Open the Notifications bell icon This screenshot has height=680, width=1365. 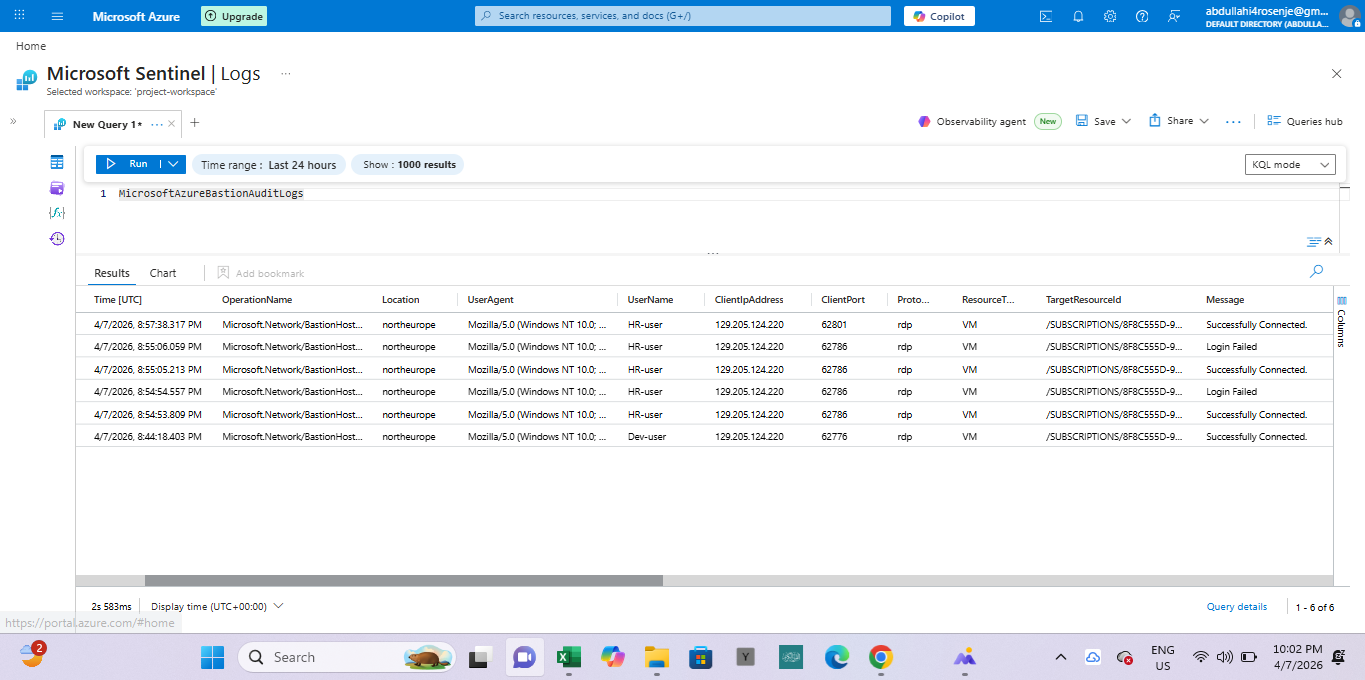1078,16
